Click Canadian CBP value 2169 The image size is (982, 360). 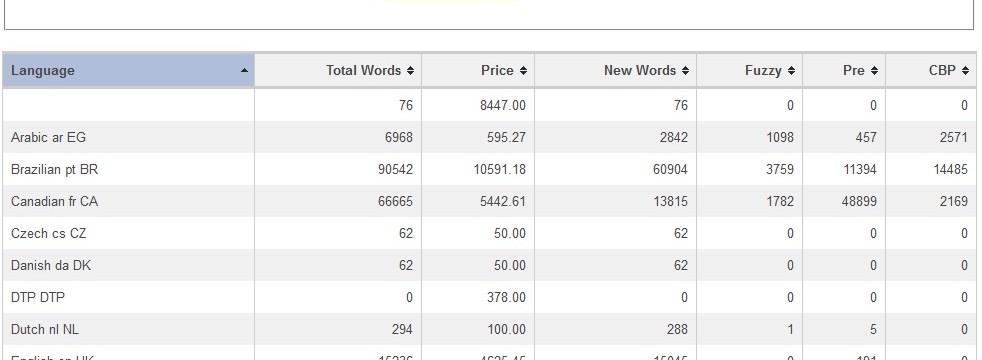click(x=954, y=201)
